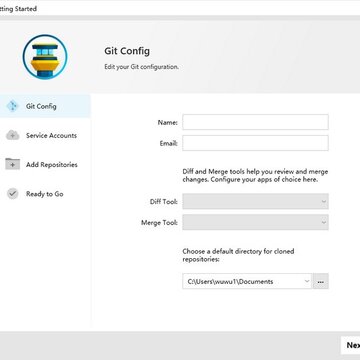360x360 pixels.
Task: Click the Service Accounts cloud icon
Action: click(13, 135)
